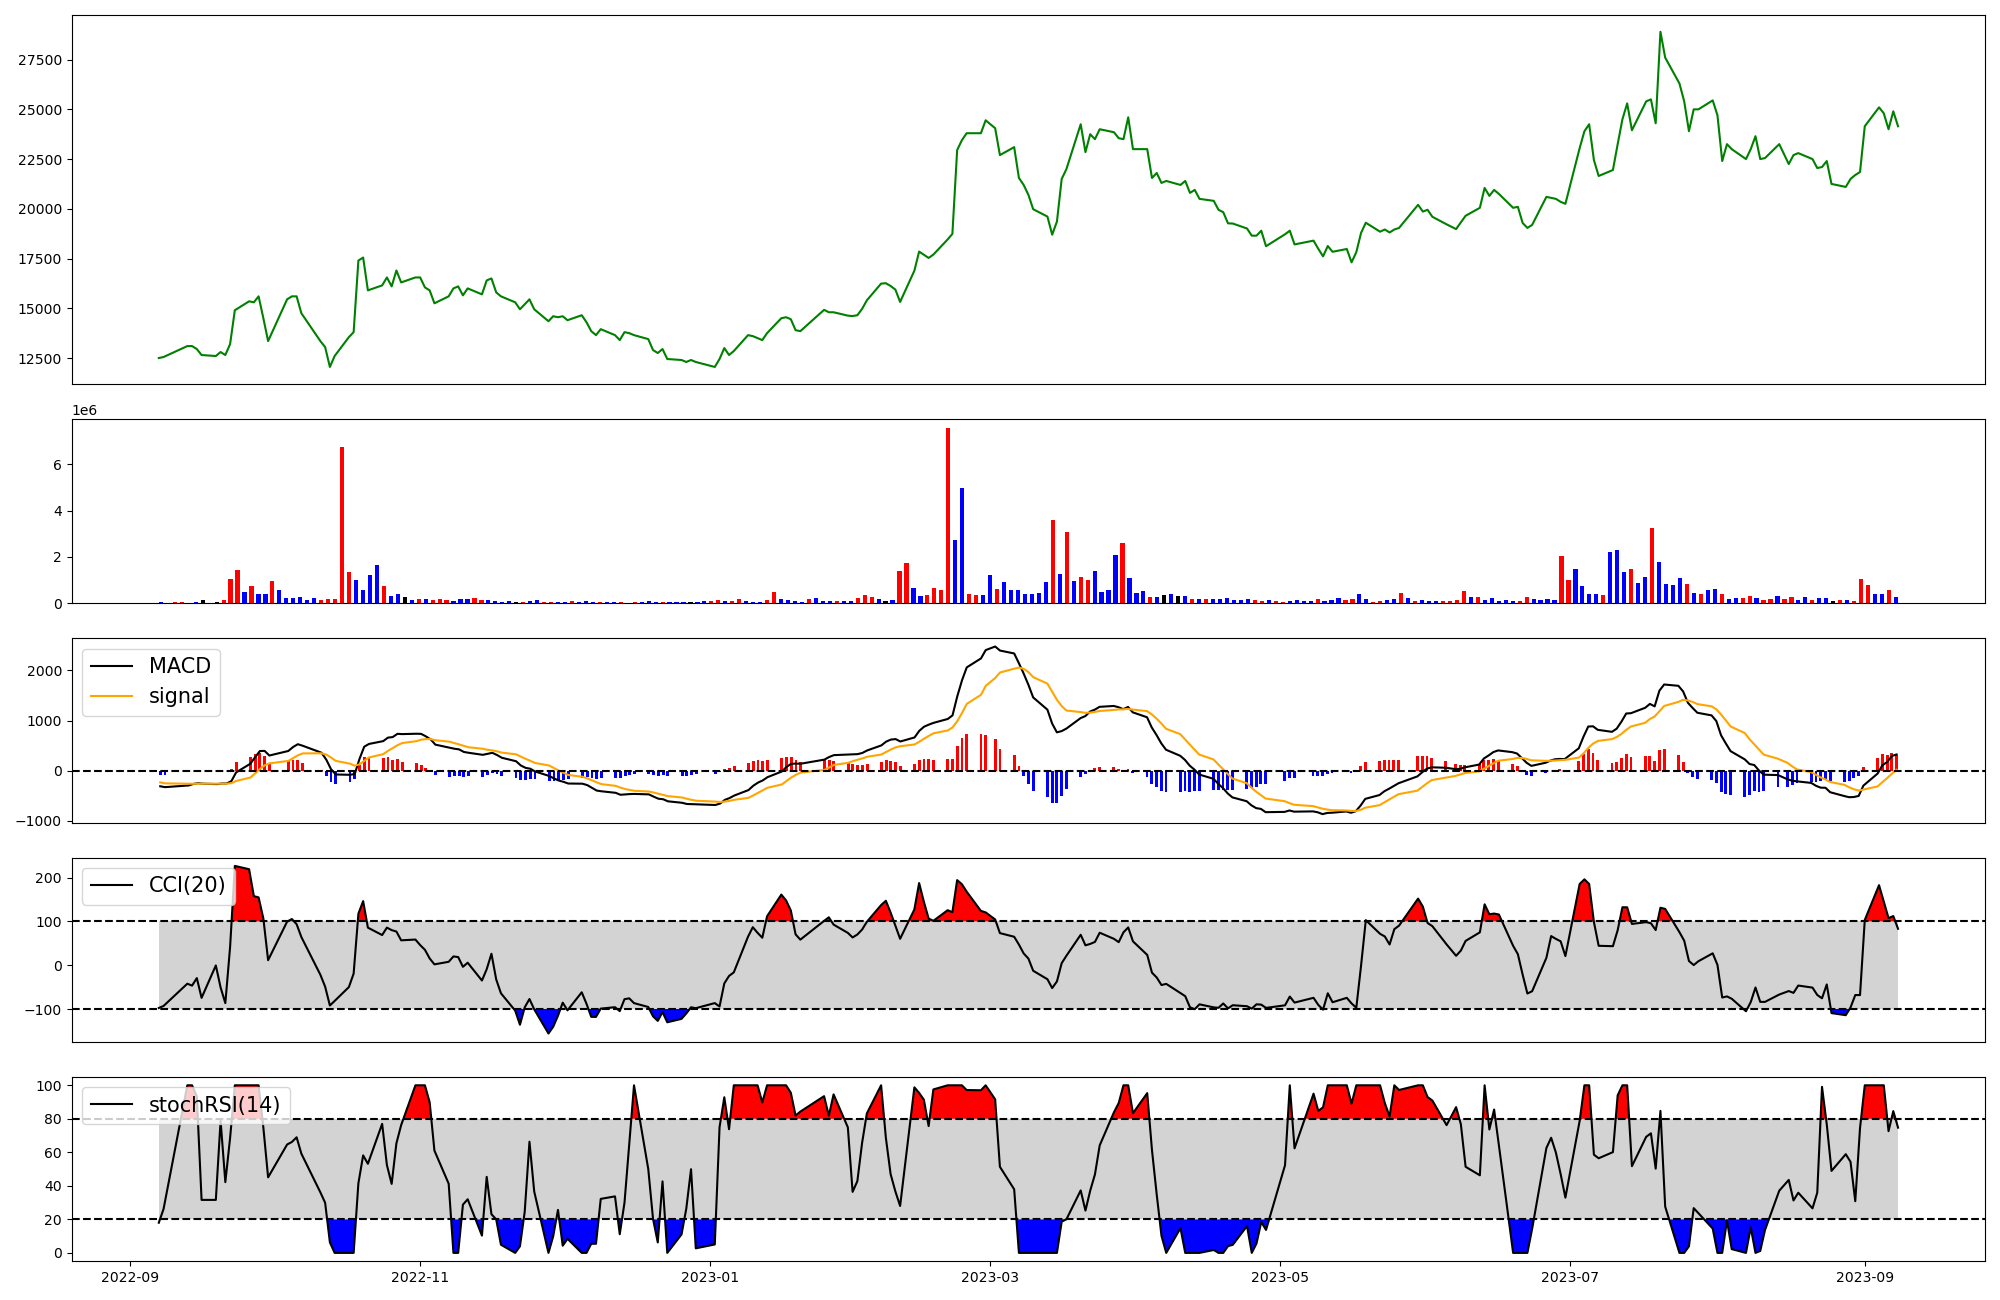2000x1300 pixels.
Task: Select the CCI(20) legend entry
Action: pos(187,885)
